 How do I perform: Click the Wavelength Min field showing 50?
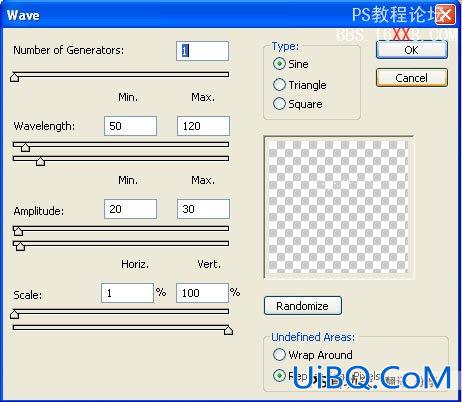[x=130, y=126]
